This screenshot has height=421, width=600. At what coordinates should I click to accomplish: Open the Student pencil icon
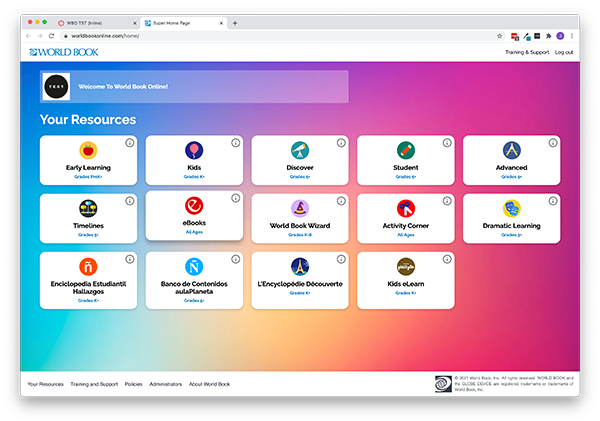[x=406, y=150]
